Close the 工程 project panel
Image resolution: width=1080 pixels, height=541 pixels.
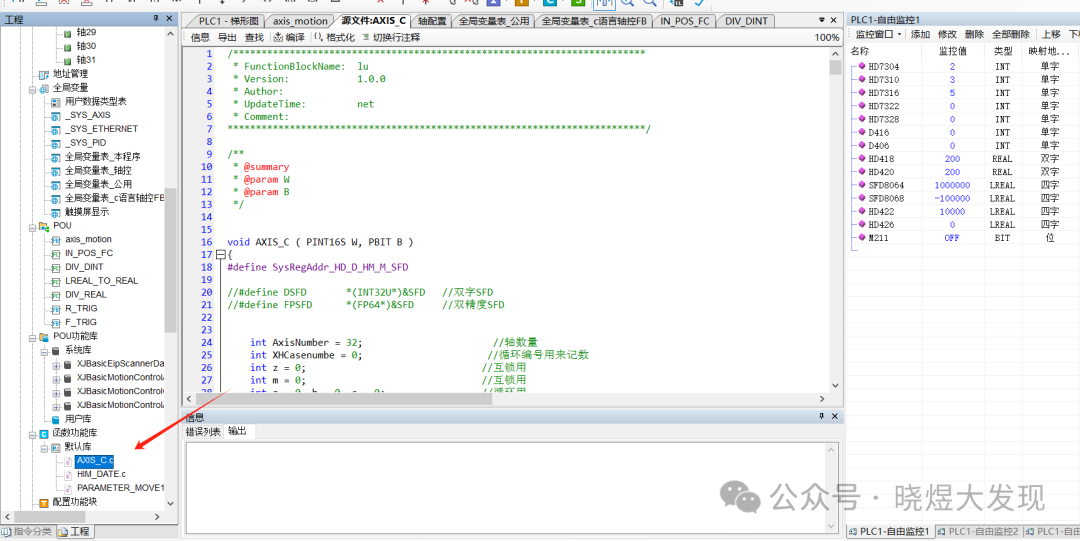pyautogui.click(x=169, y=19)
